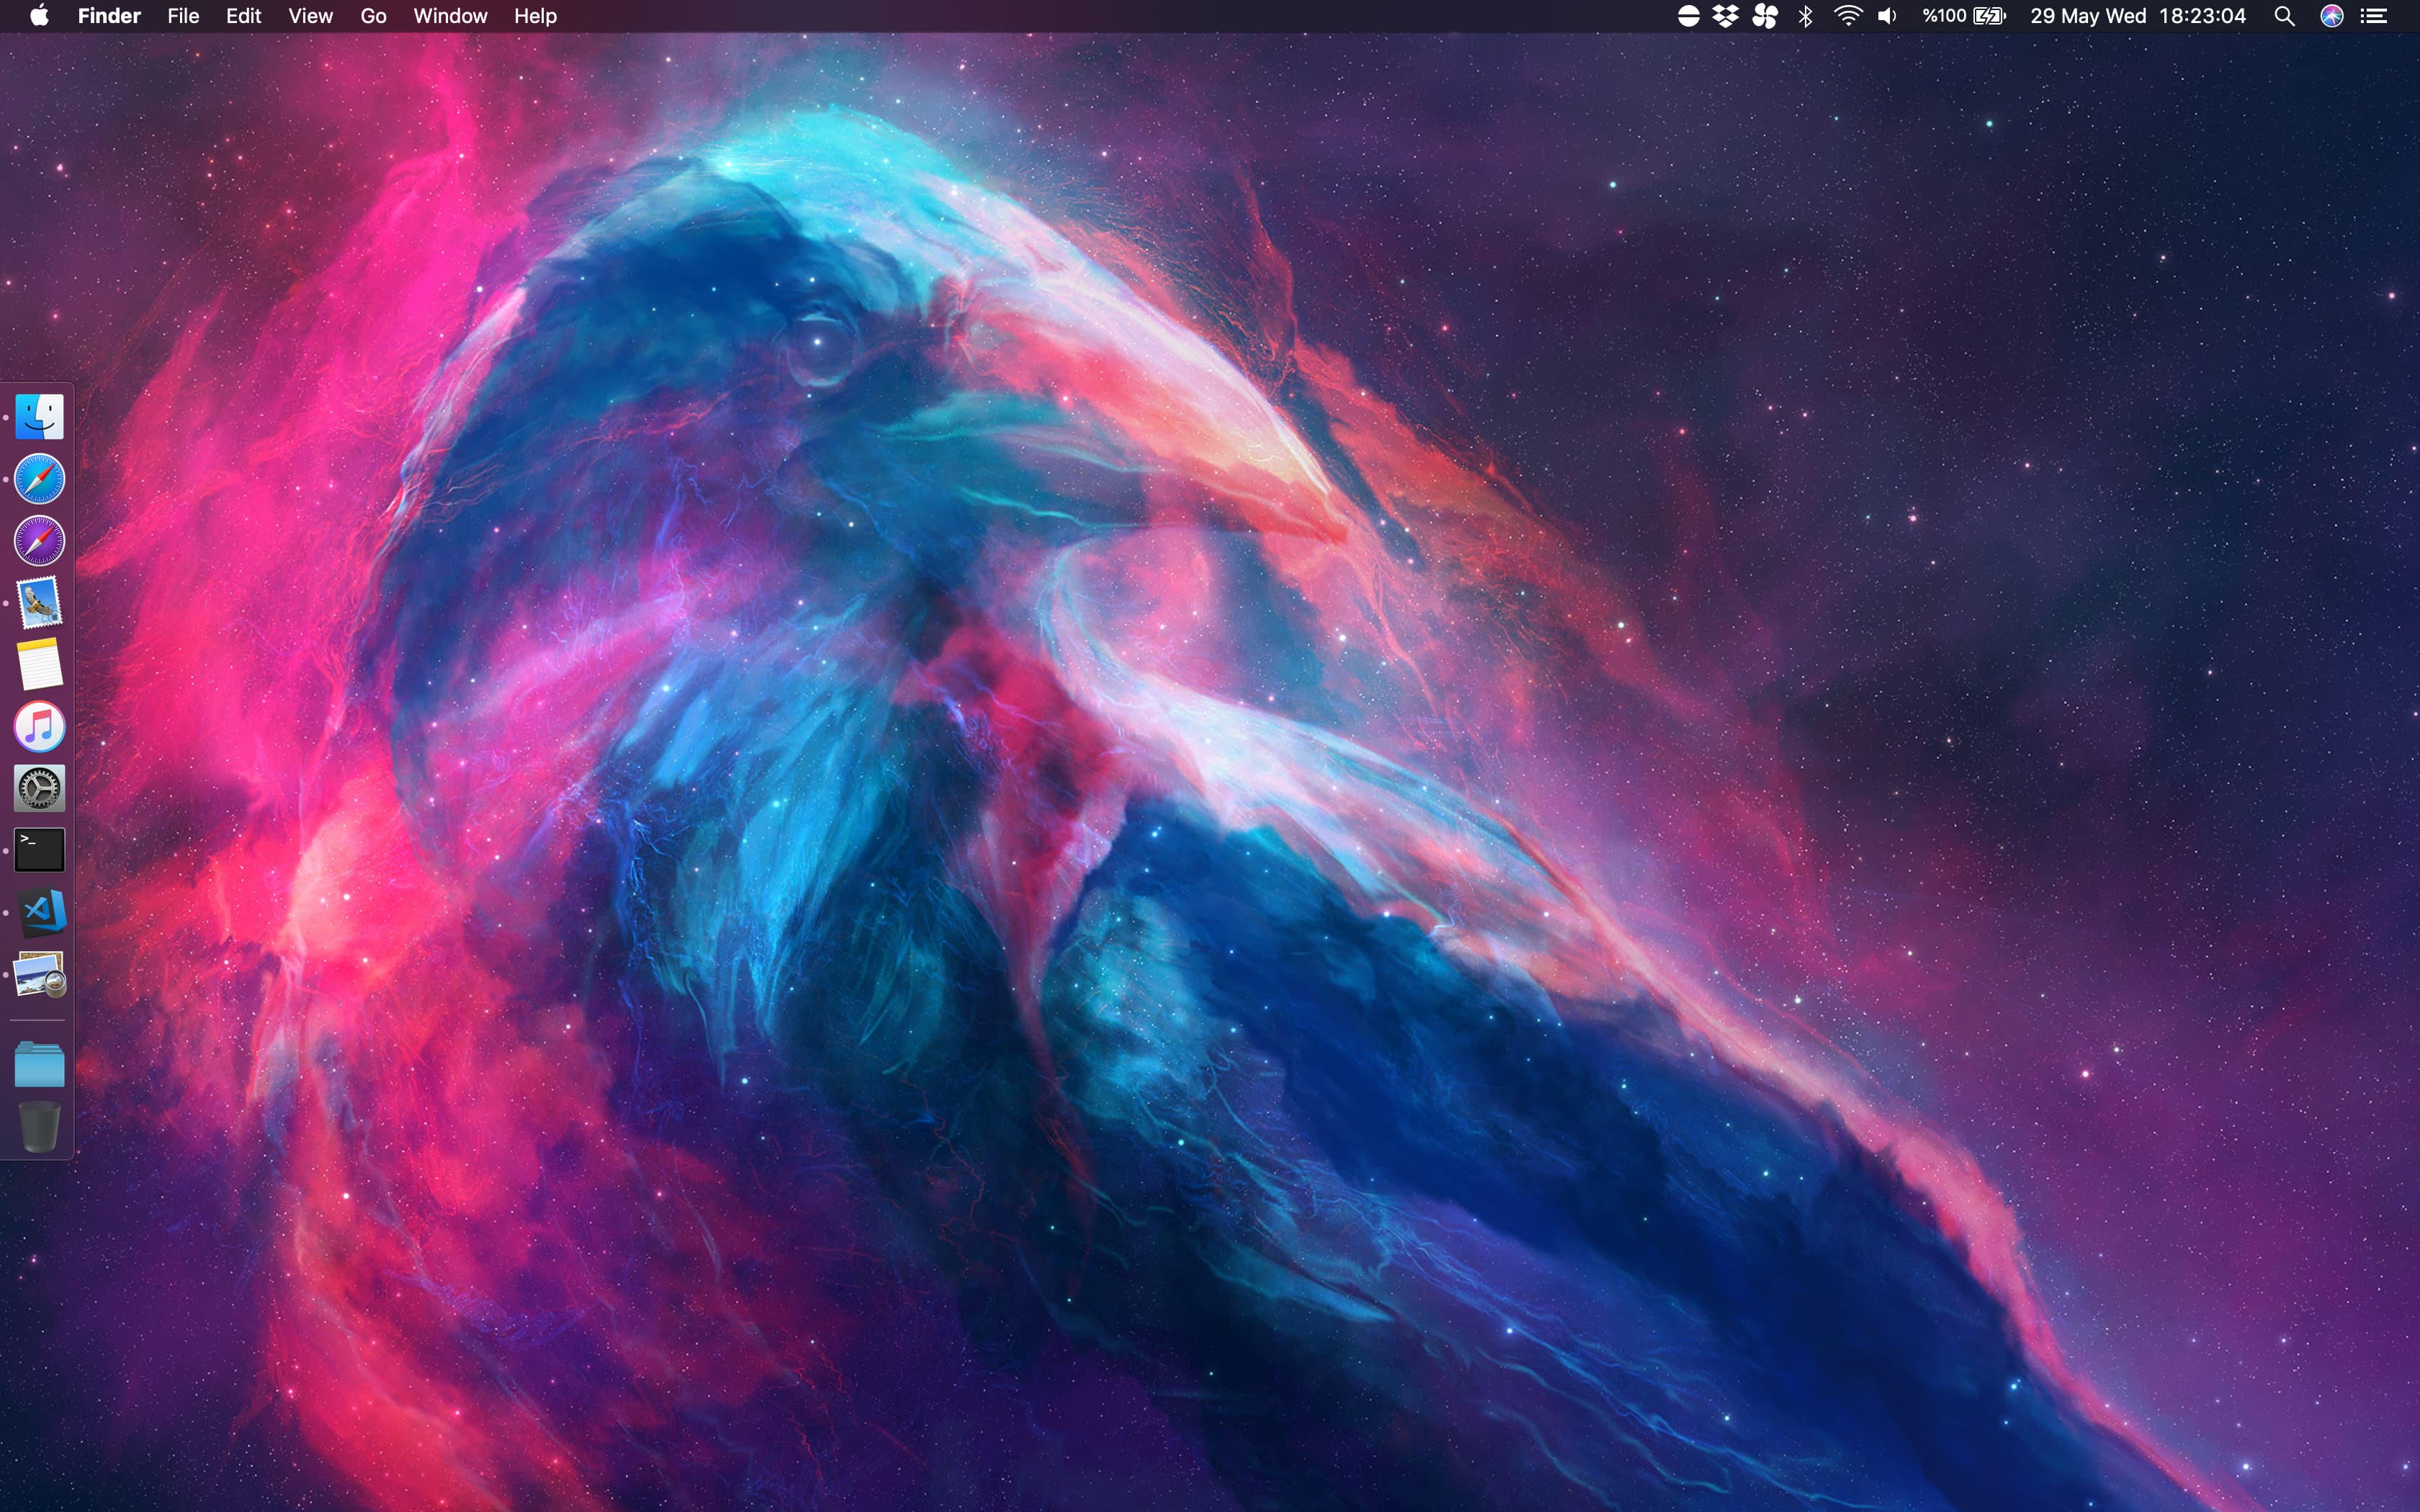Launch Safari Technology Preview with the purple compass
Viewport: 2420px width, 1512px height.
40,541
